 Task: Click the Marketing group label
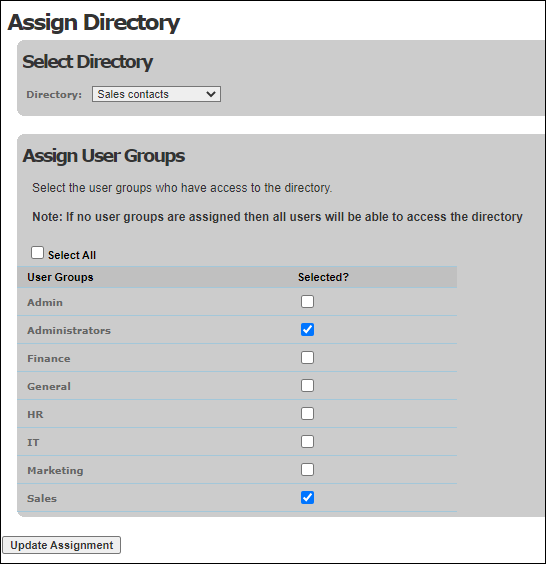point(55,470)
